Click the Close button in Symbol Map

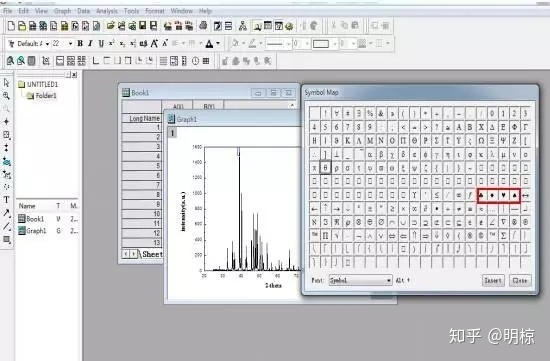[x=519, y=280]
